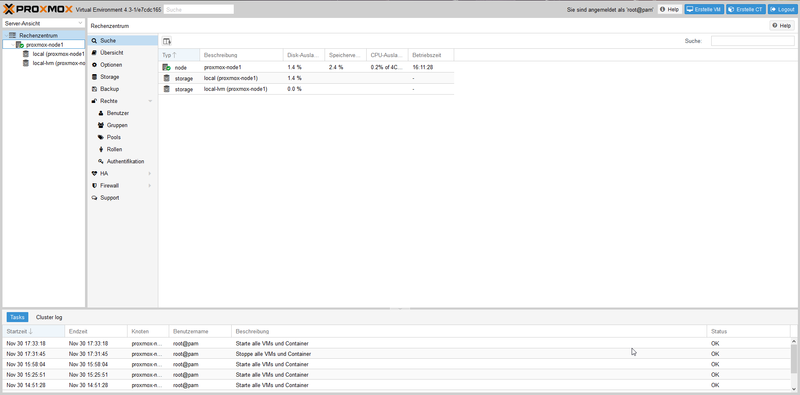
Task: Open the column settings icon above the table
Action: tap(166, 41)
